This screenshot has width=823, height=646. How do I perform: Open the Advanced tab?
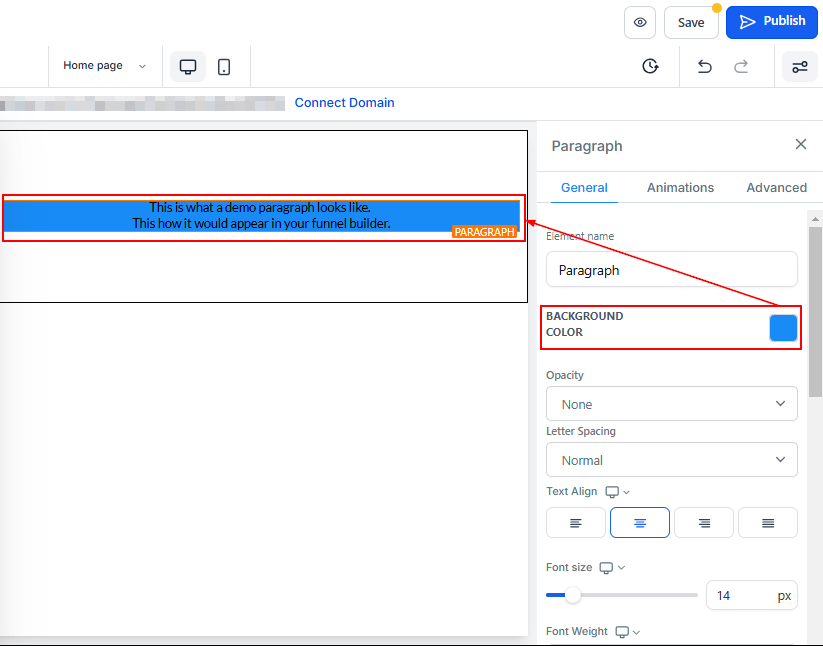[776, 187]
